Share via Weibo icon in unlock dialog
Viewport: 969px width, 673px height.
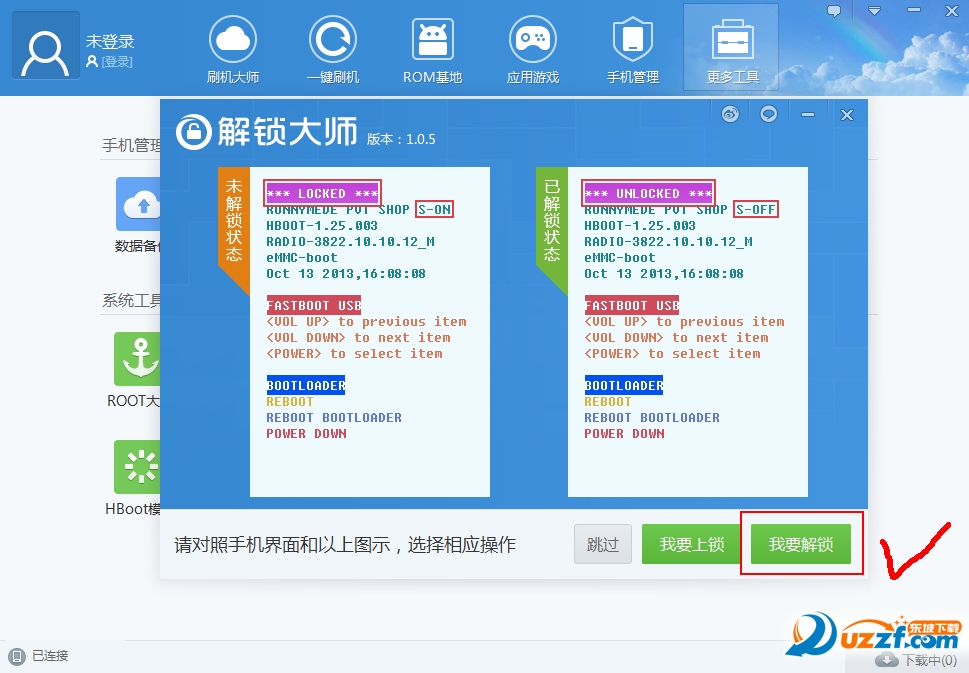point(730,114)
